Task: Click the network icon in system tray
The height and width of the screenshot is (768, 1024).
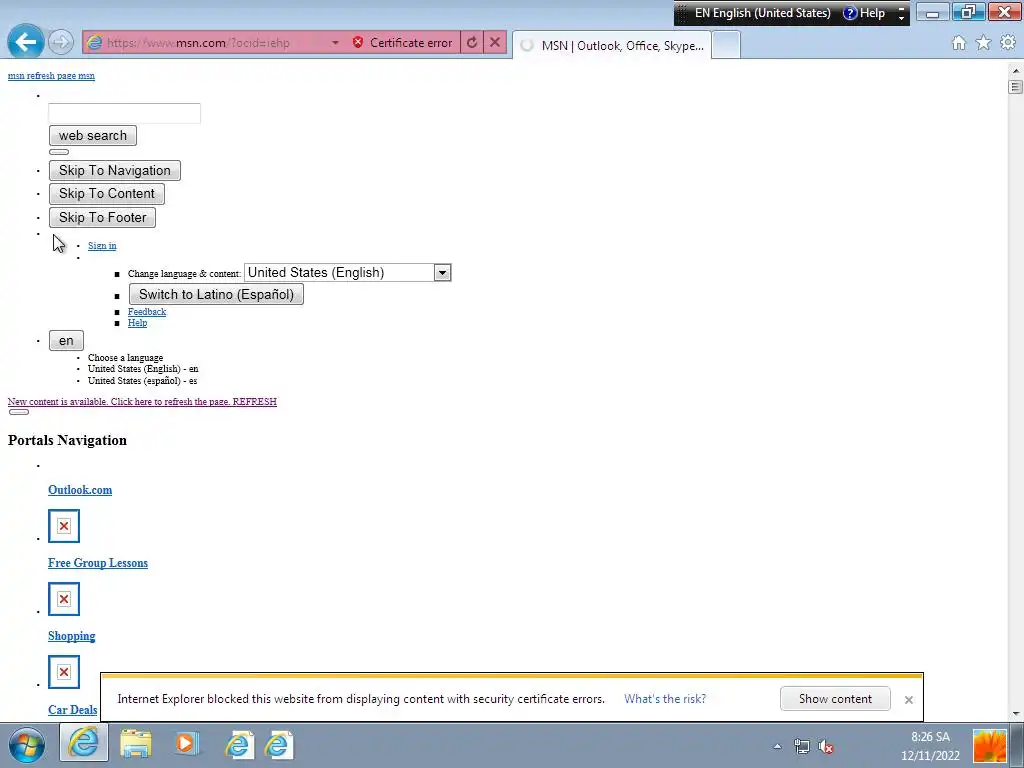Action: pyautogui.click(x=802, y=746)
